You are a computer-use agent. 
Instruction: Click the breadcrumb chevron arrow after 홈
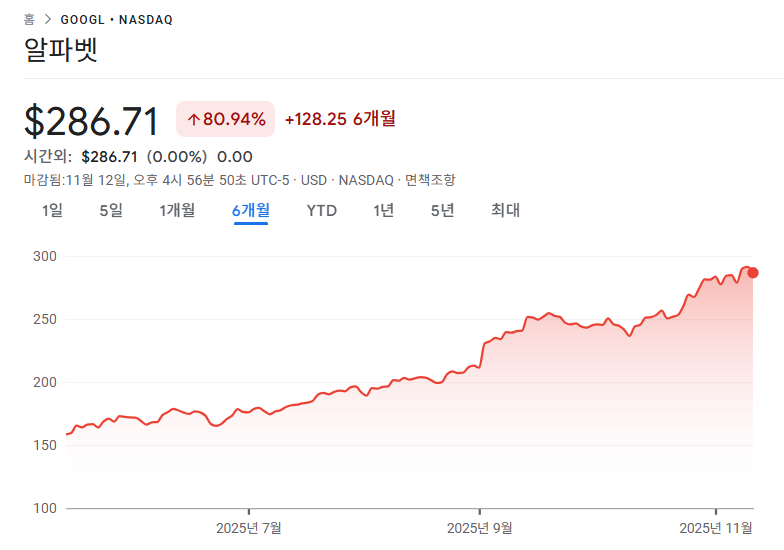(47, 20)
